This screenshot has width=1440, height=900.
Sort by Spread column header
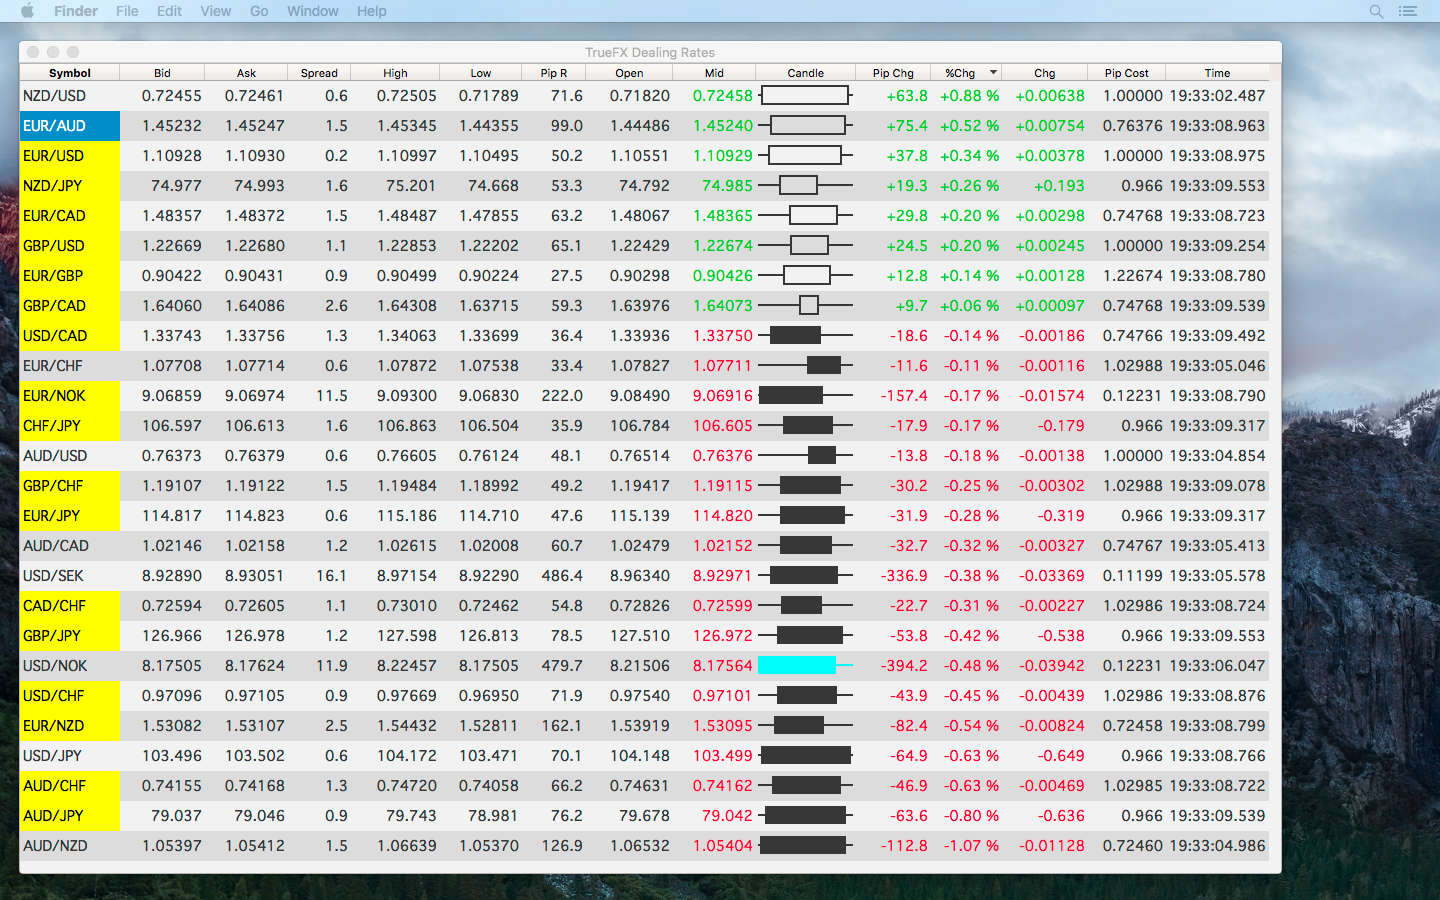tap(319, 73)
